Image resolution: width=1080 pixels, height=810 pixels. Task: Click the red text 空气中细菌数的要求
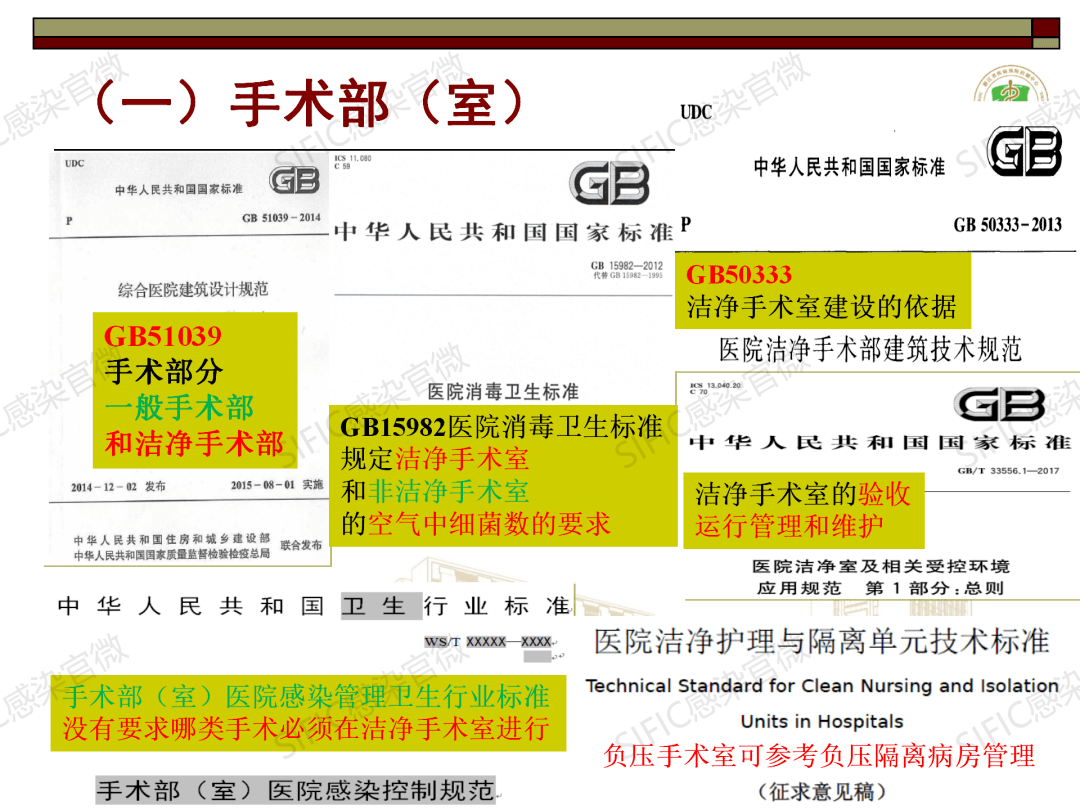point(489,524)
